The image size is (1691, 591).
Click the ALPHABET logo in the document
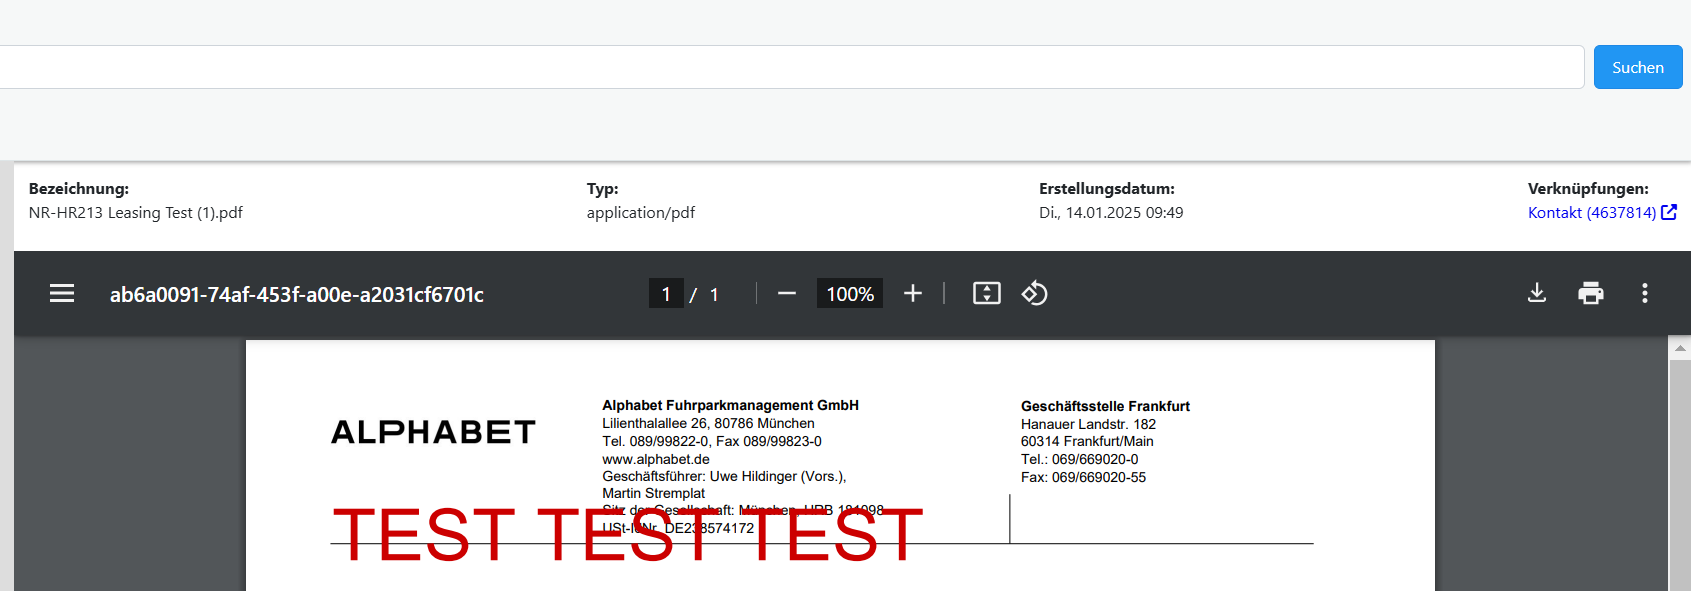433,432
